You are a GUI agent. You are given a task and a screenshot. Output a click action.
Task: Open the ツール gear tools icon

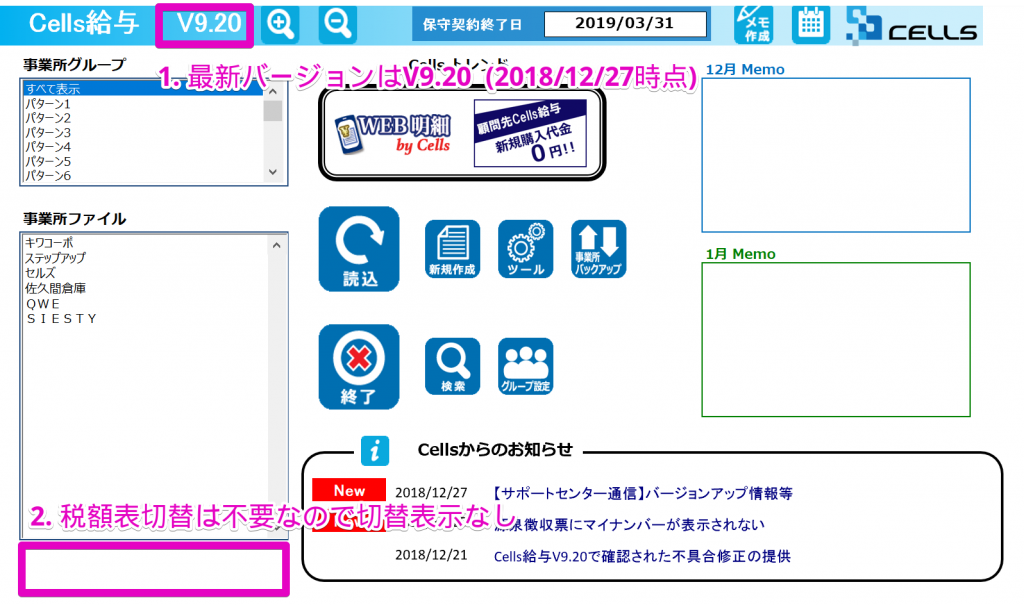pos(526,249)
